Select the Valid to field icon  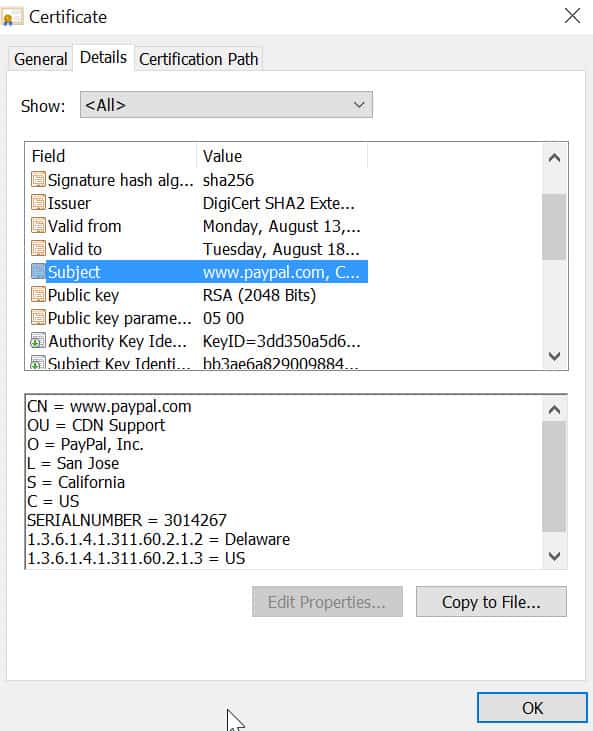[38, 248]
